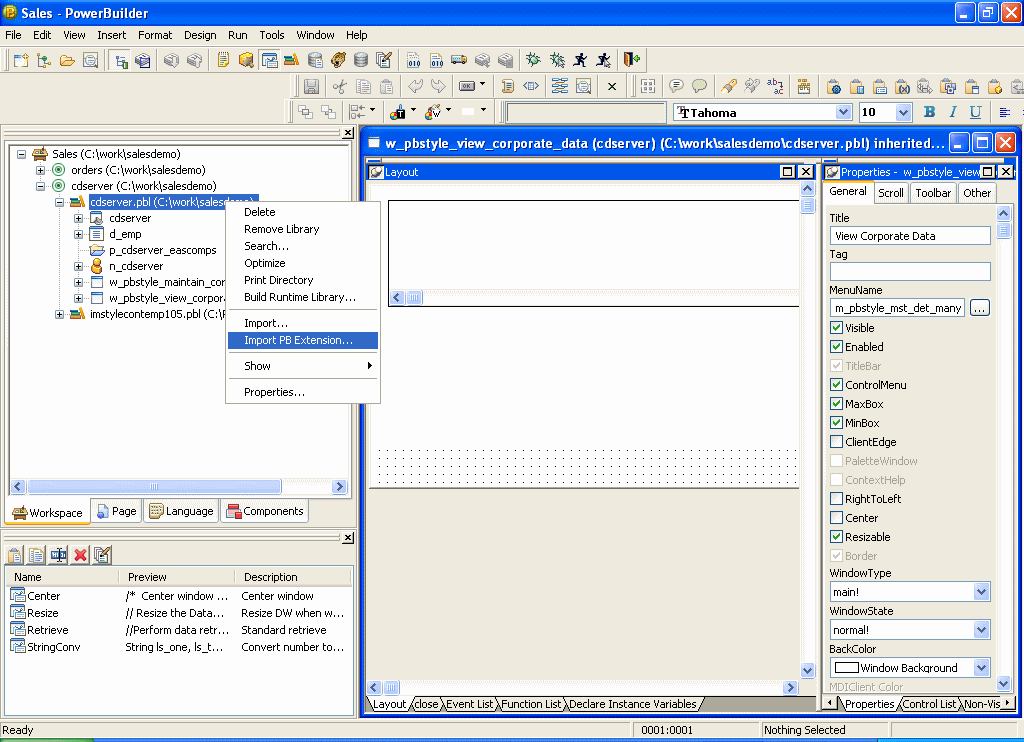Click the MenuName browse ellipsis button

[x=980, y=308]
